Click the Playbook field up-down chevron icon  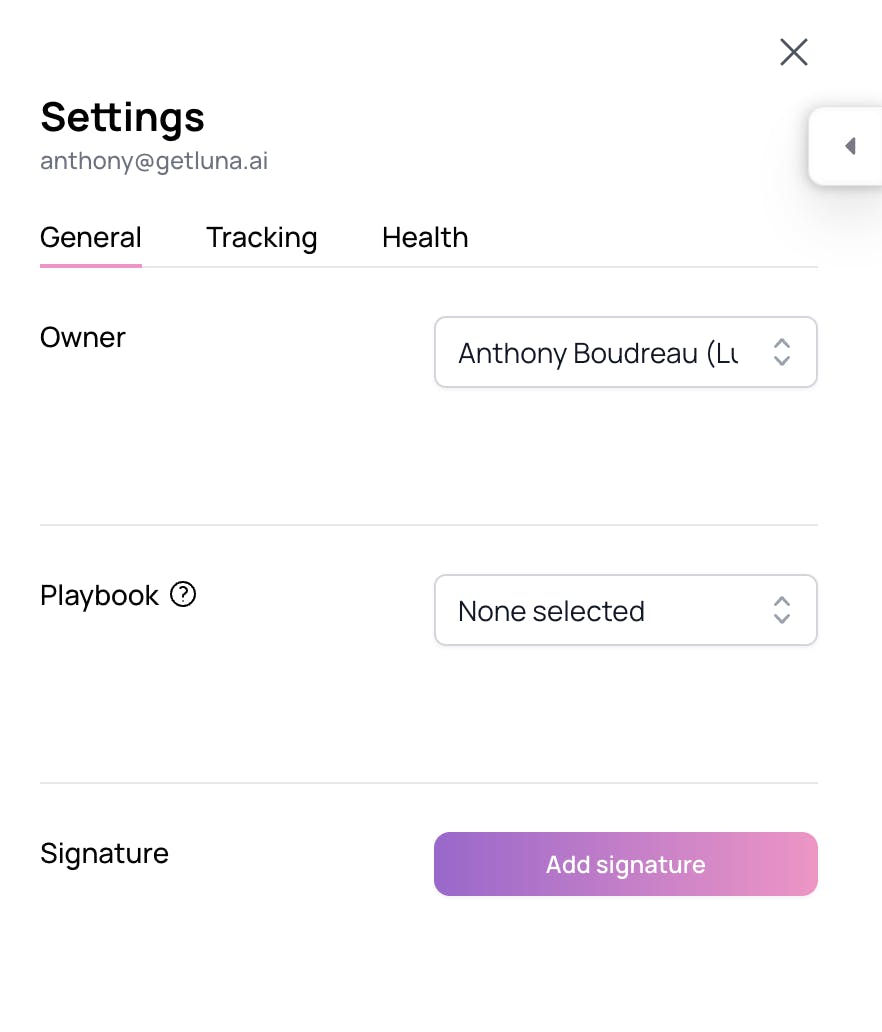(782, 610)
